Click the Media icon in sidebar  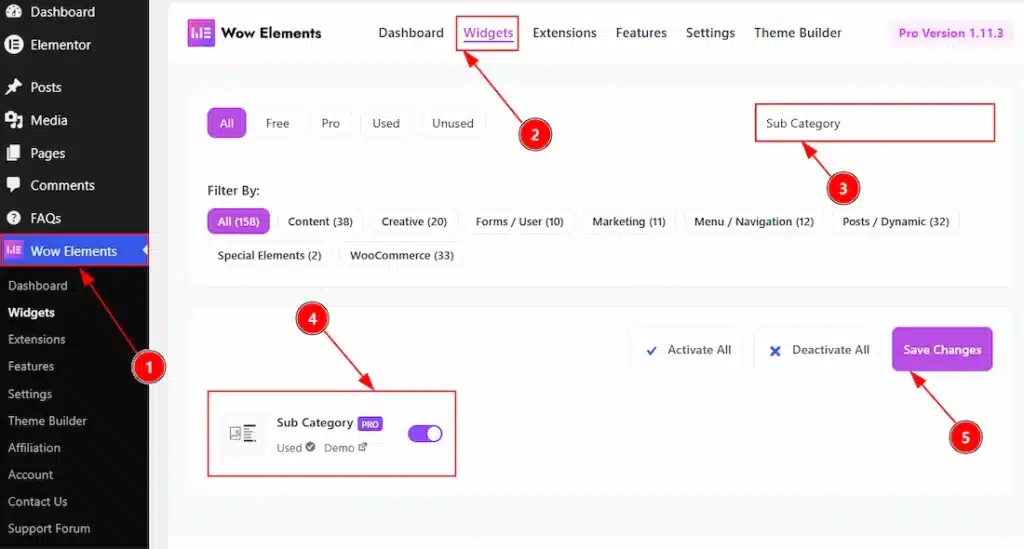[x=14, y=120]
